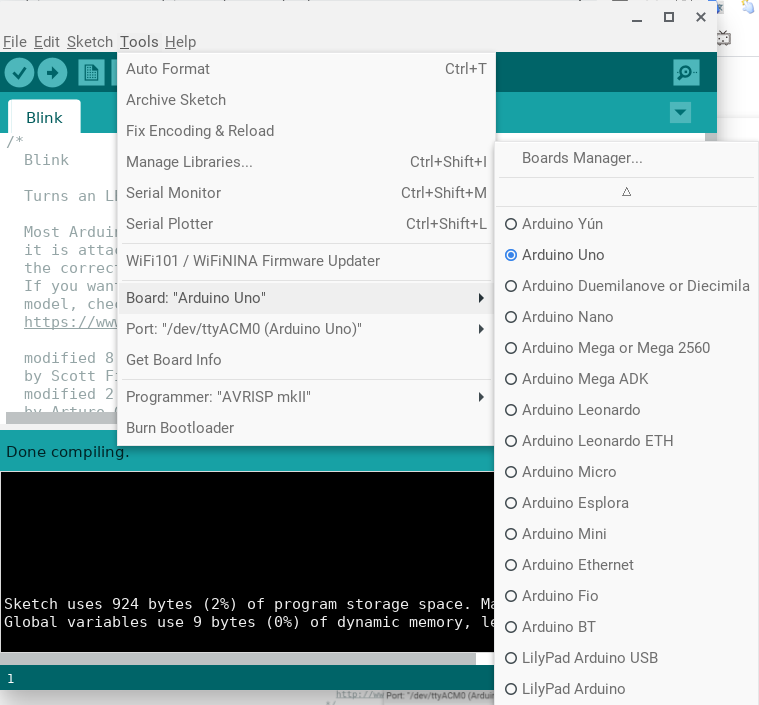This screenshot has height=705, width=759.
Task: Click the "Done compiling." status text
Action: tap(68, 452)
